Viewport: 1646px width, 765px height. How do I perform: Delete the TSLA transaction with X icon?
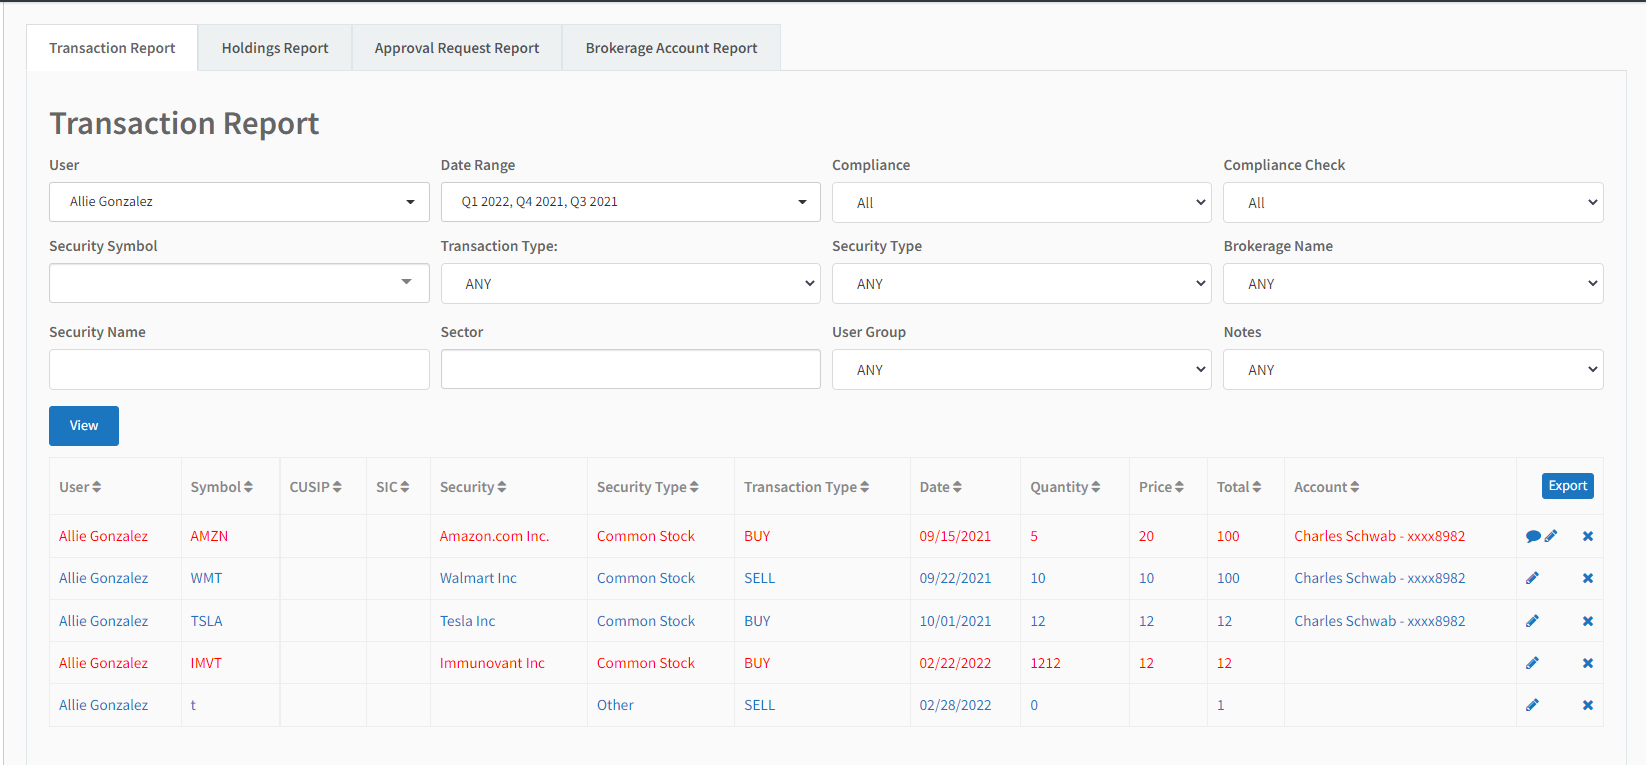click(x=1588, y=621)
